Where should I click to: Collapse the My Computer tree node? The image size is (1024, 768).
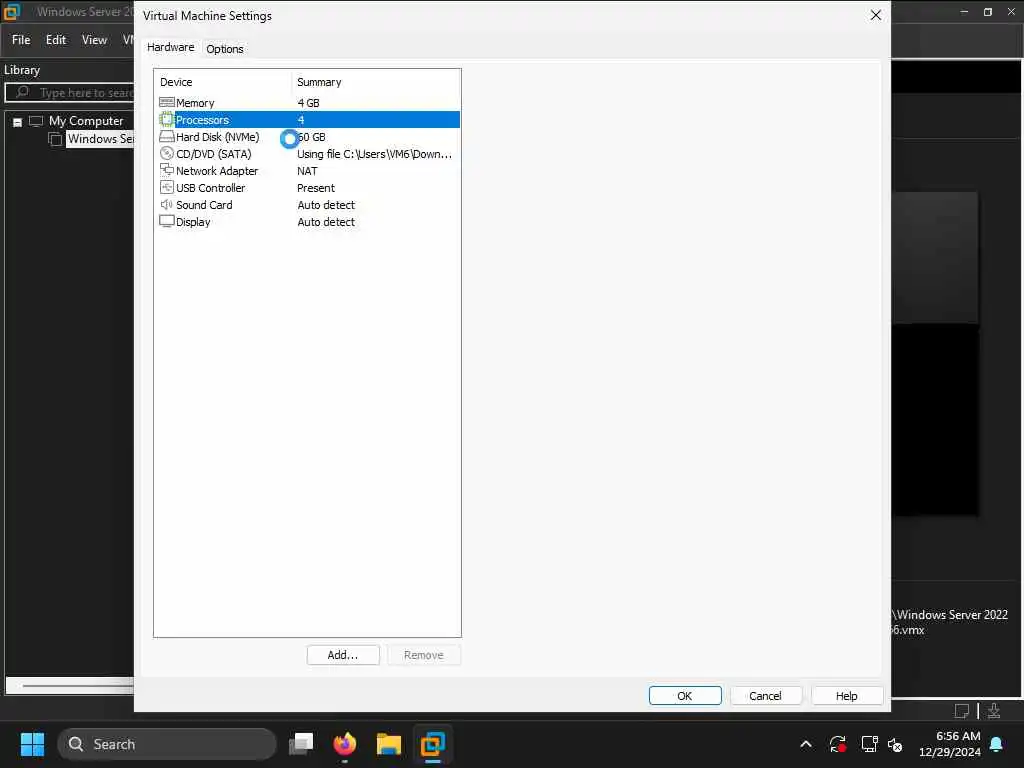(x=18, y=122)
